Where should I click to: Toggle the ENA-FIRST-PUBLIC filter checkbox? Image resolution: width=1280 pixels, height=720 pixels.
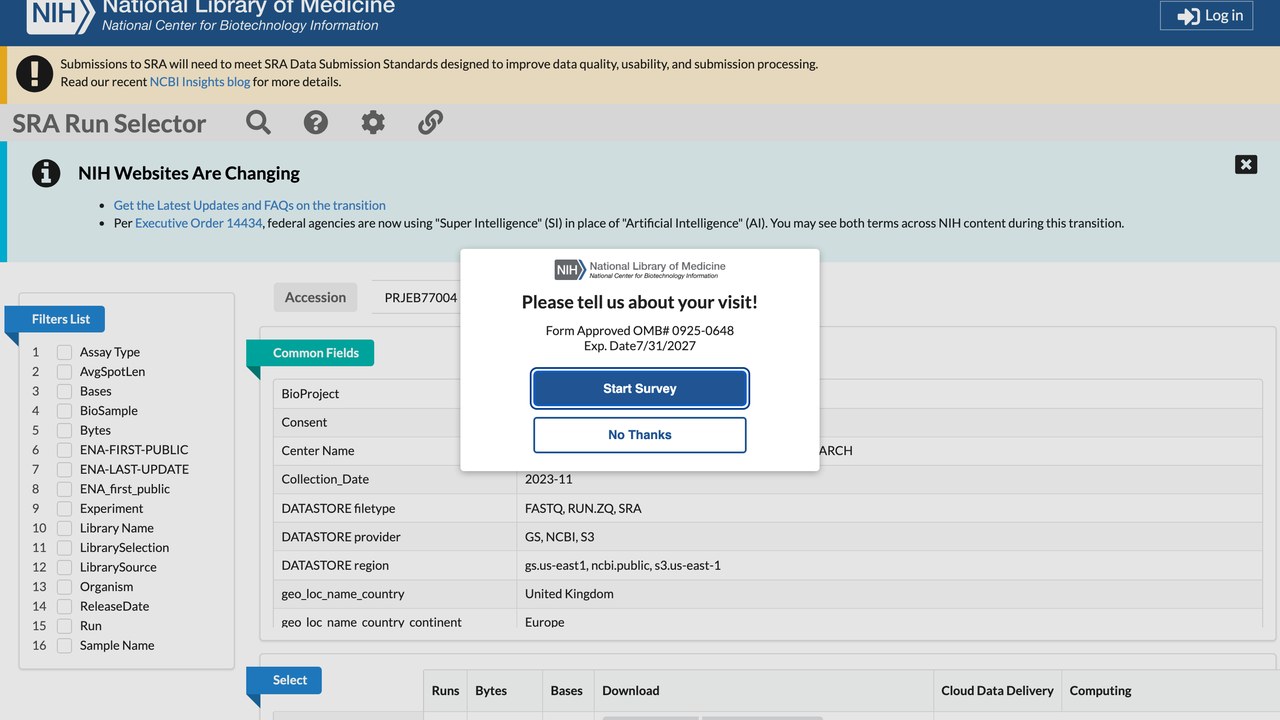tap(64, 450)
